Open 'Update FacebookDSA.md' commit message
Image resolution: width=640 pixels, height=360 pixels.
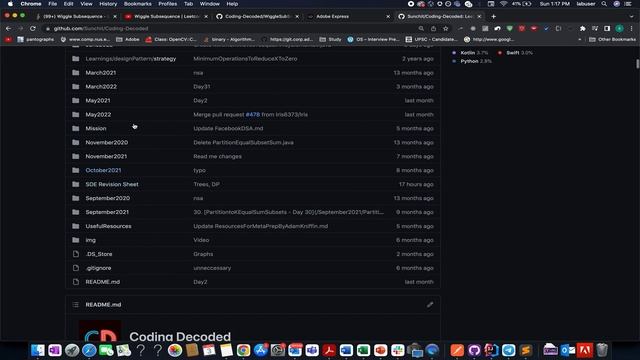coord(228,128)
